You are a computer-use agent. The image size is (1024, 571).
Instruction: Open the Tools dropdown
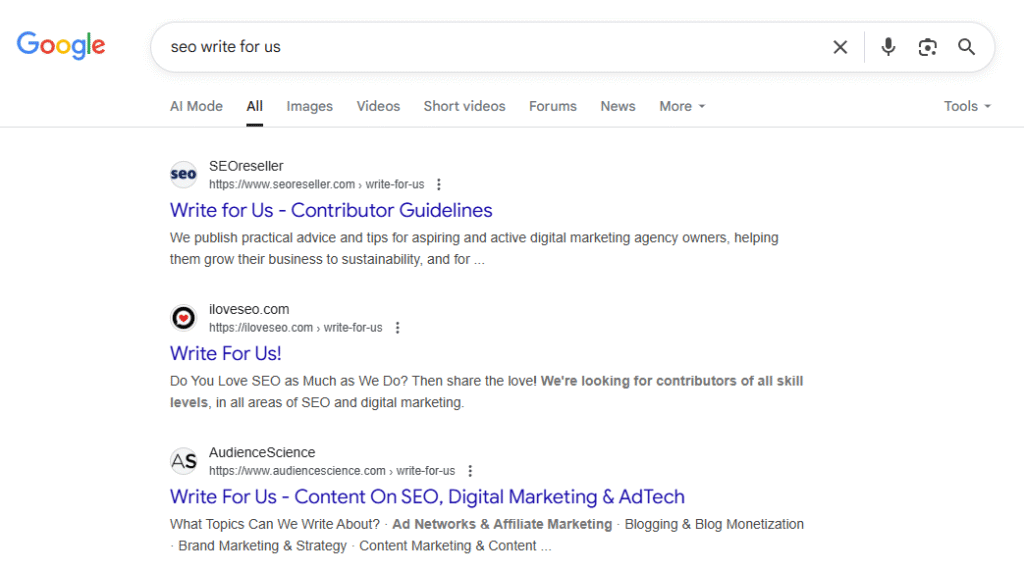[967, 106]
